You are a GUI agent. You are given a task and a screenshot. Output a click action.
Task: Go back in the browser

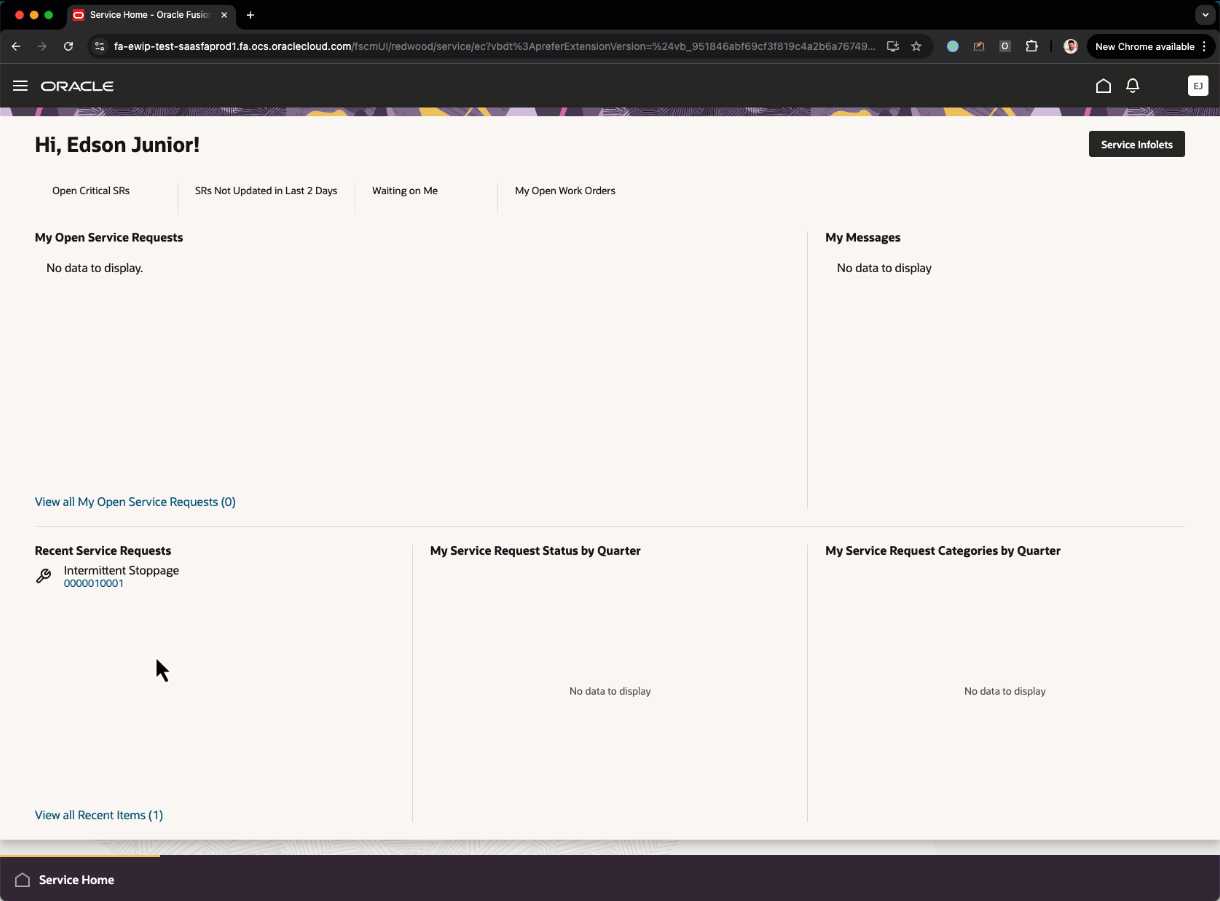click(x=16, y=46)
